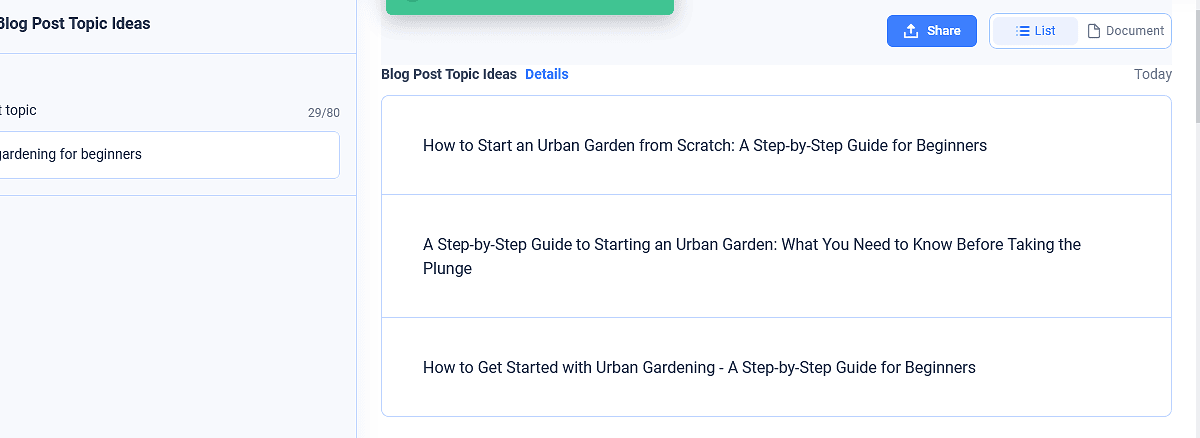The width and height of the screenshot is (1200, 438).
Task: Switch to the Document view tab
Action: click(x=1126, y=31)
